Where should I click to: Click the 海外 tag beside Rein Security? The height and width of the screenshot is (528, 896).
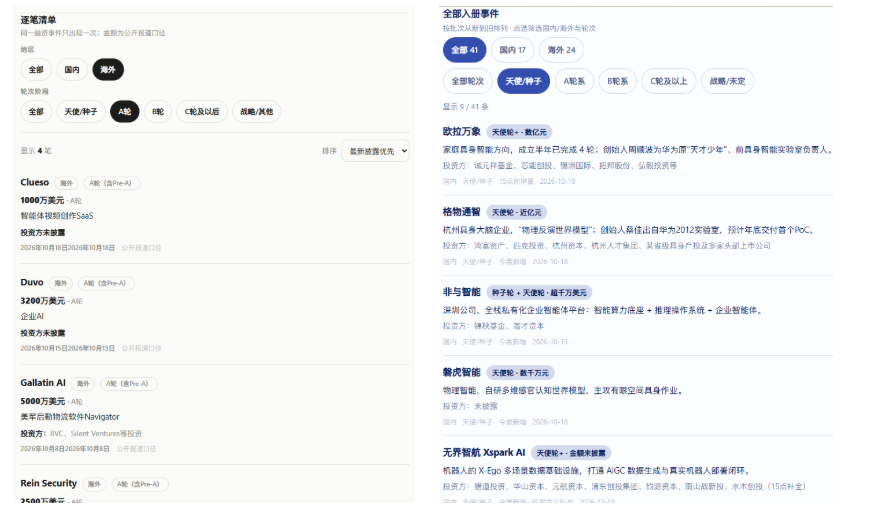pyautogui.click(x=94, y=485)
